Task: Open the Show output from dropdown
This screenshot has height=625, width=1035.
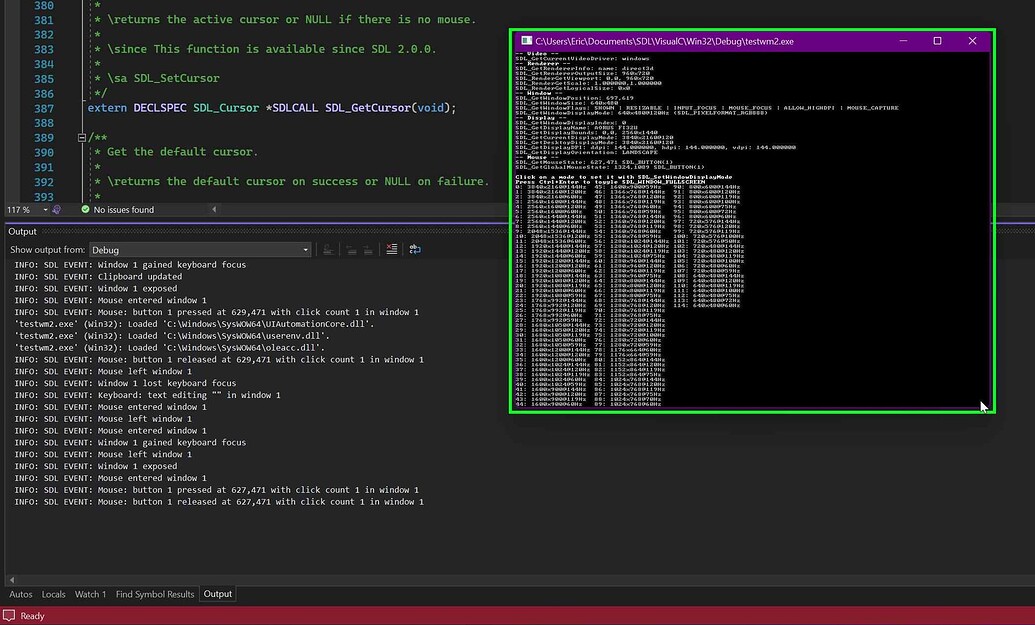Action: 306,249
